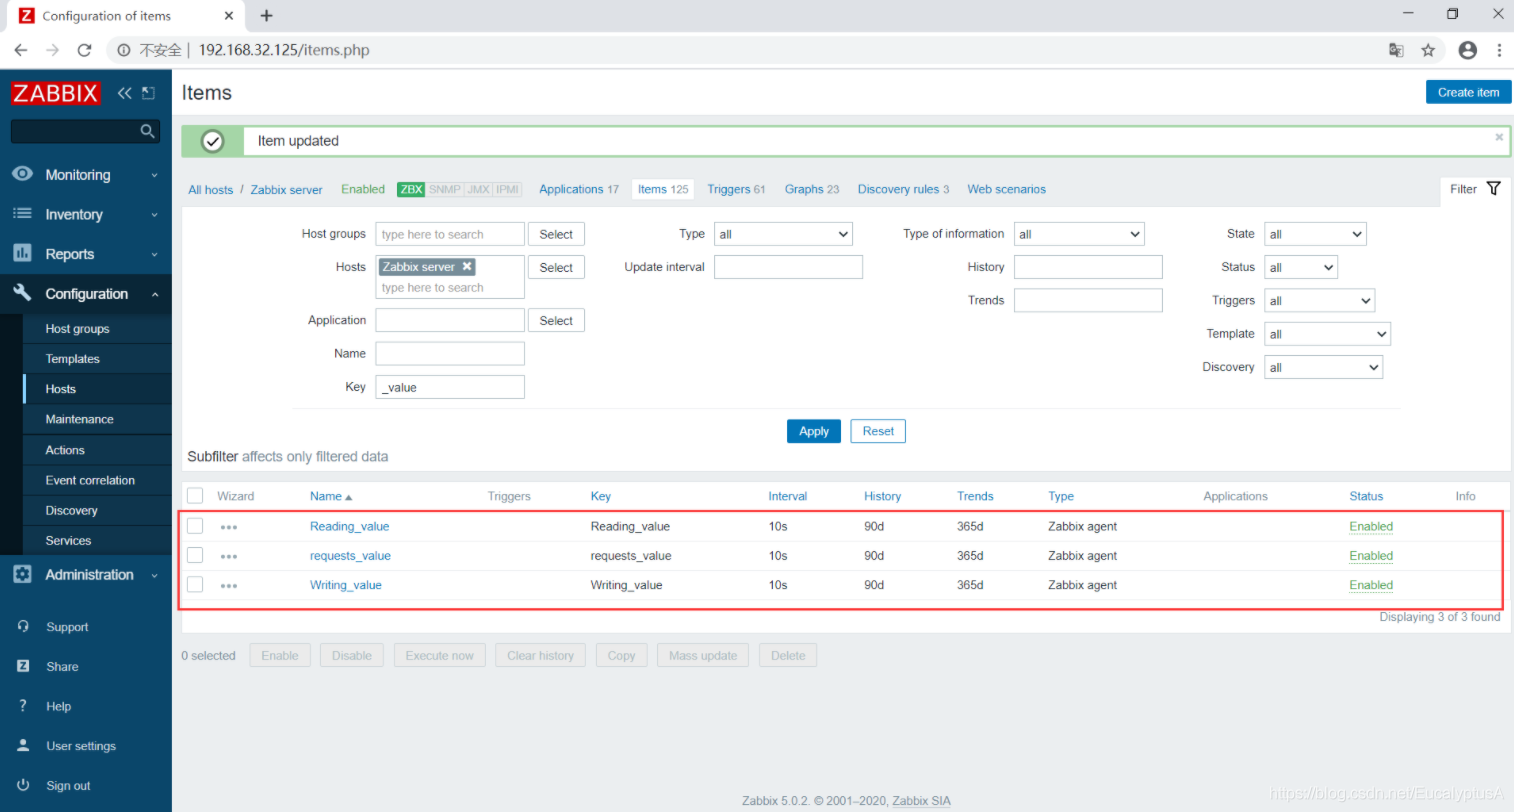1514x812 pixels.
Task: Collapse the sidebar with double-chevron icon
Action: click(124, 93)
